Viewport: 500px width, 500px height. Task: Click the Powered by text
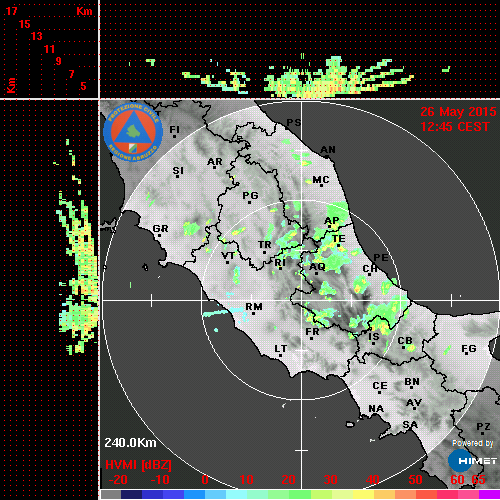tap(473, 443)
